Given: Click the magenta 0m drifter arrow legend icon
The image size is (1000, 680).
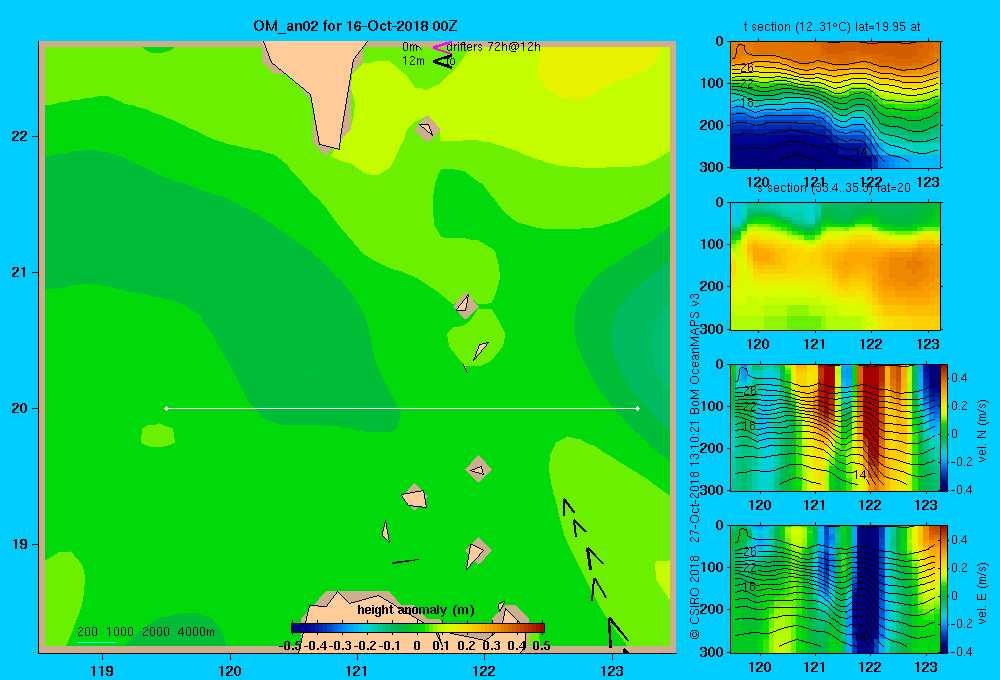Looking at the screenshot, I should pos(442,47).
